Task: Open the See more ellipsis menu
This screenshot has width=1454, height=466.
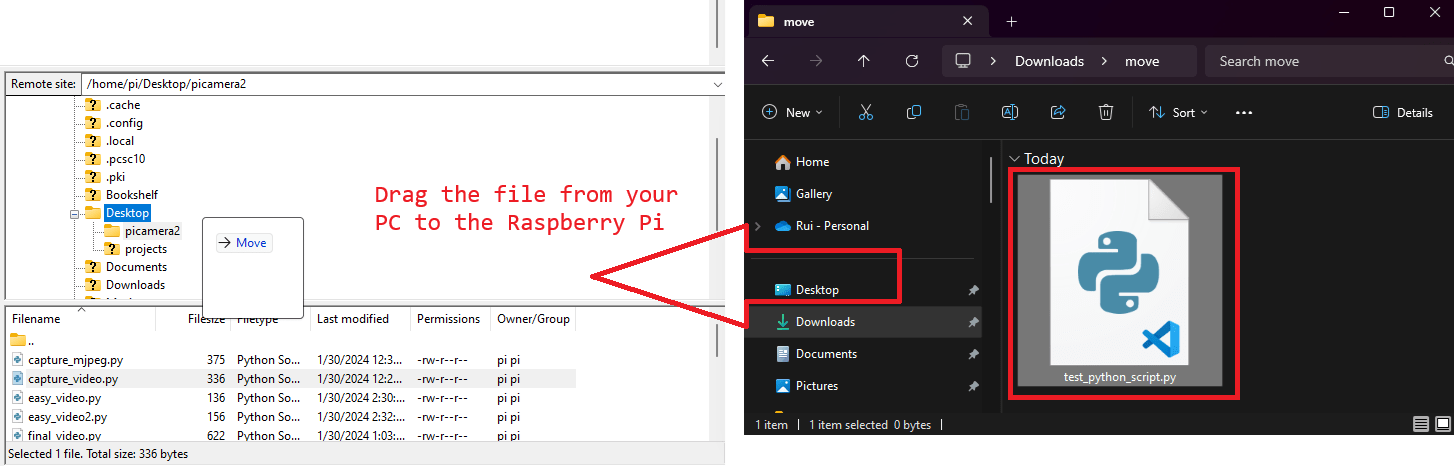Action: point(1244,113)
